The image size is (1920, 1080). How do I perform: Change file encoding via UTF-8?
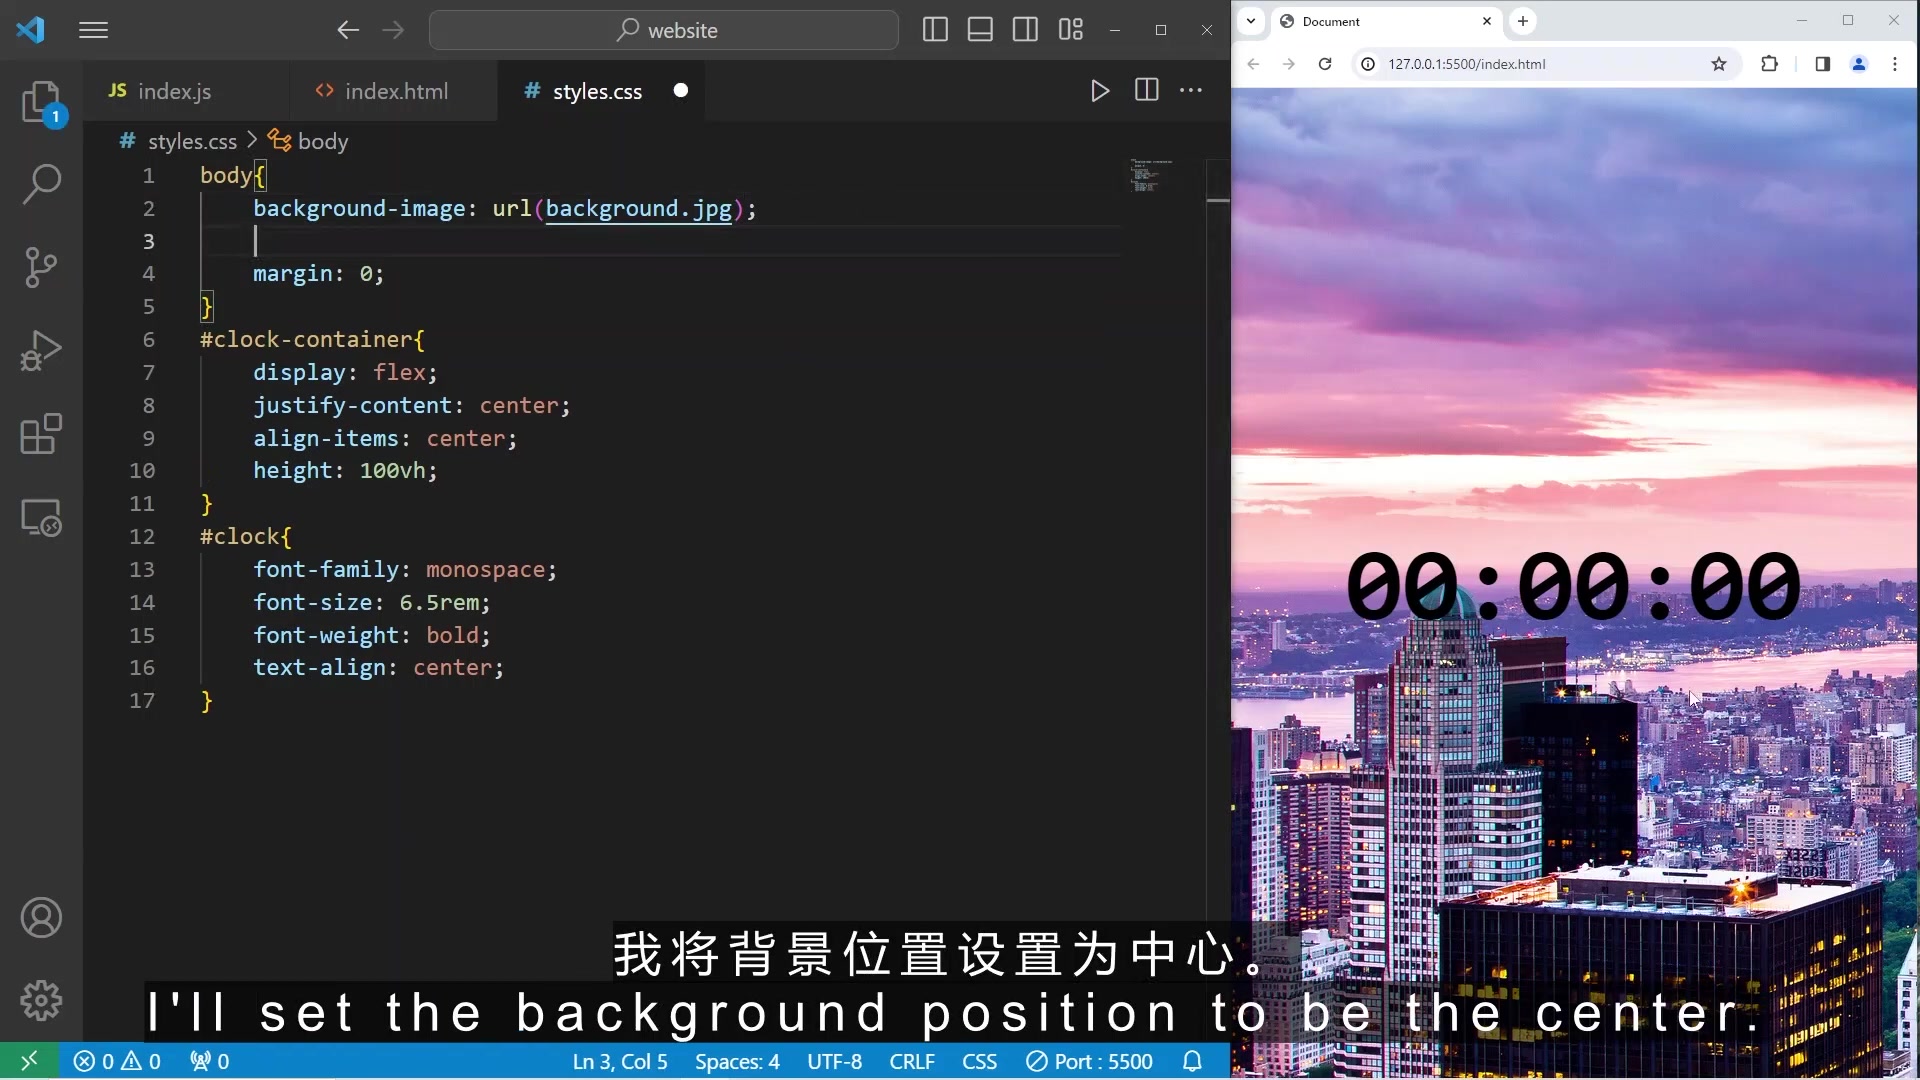[x=834, y=1061]
